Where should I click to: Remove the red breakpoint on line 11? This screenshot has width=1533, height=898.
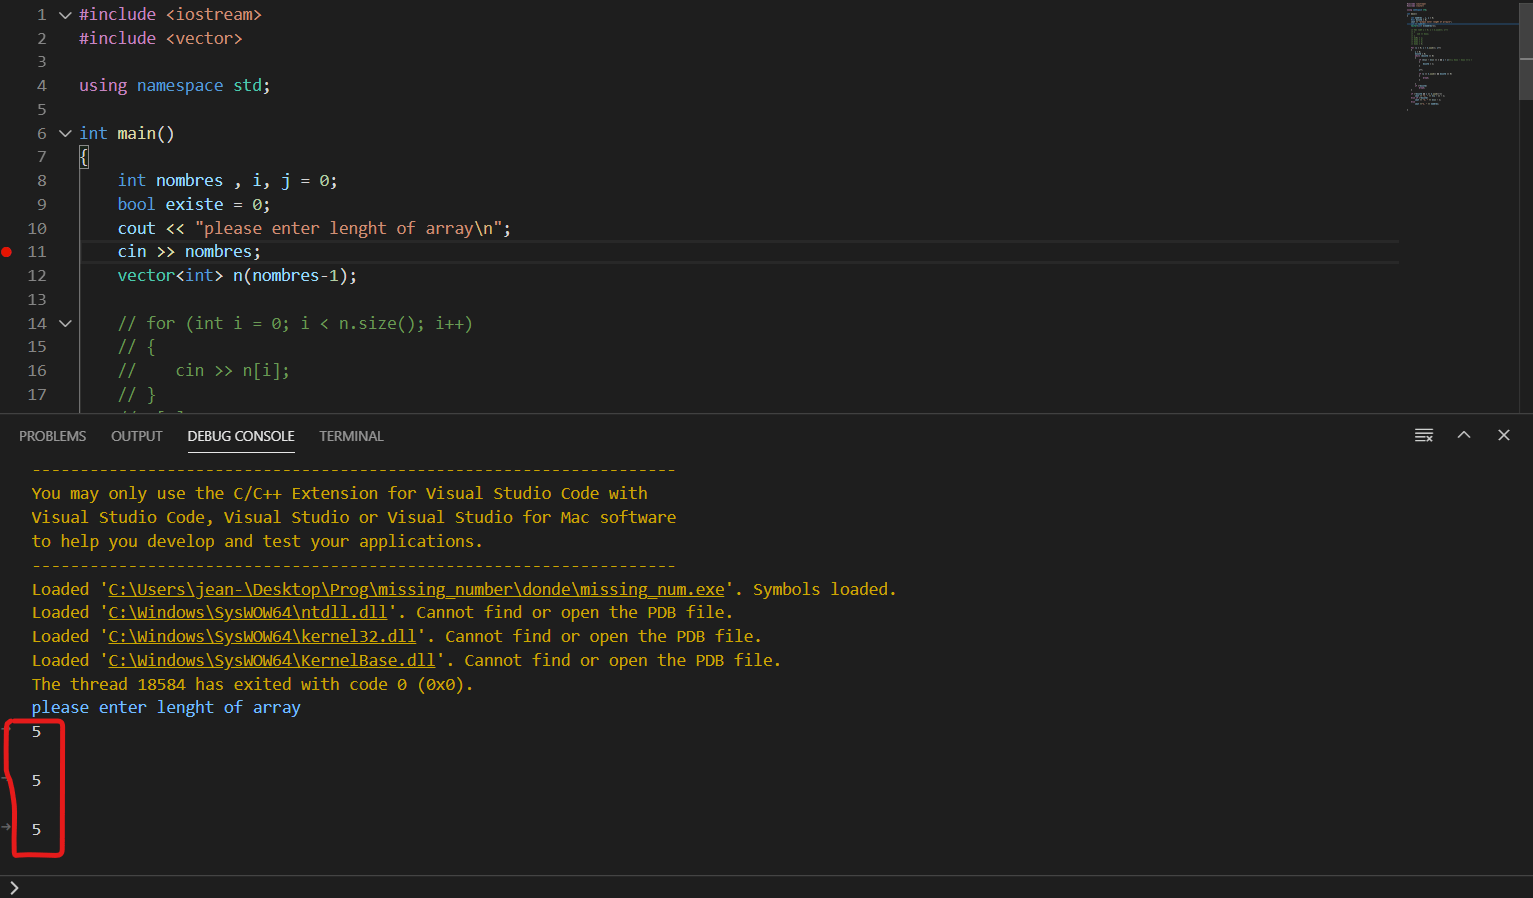tap(7, 252)
